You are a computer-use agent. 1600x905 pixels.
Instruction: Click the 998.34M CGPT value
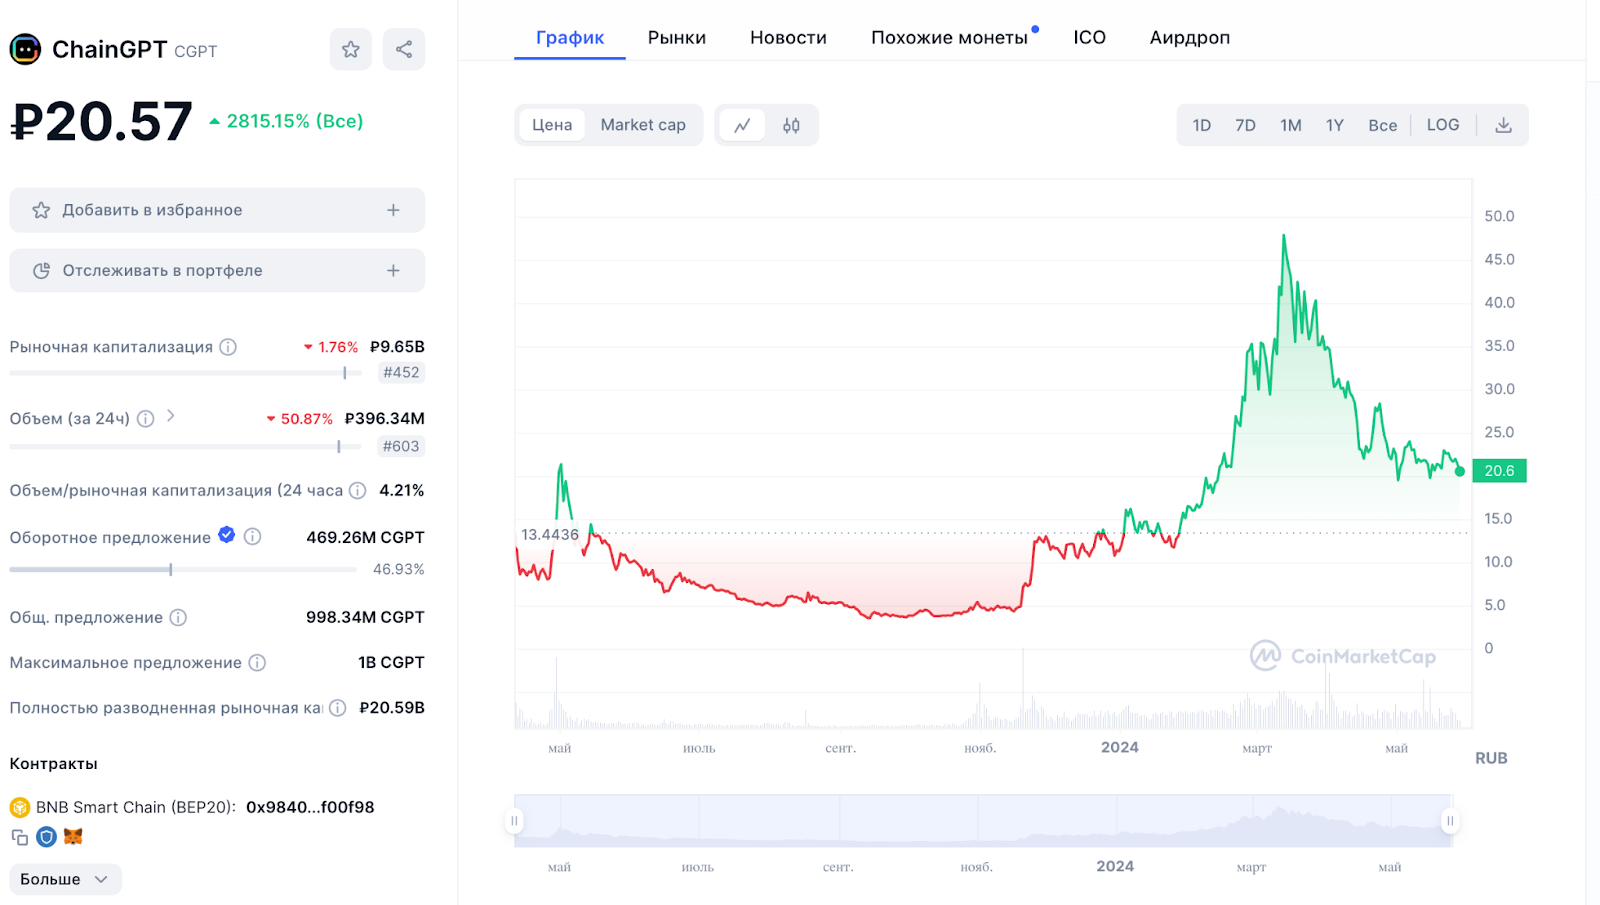365,618
